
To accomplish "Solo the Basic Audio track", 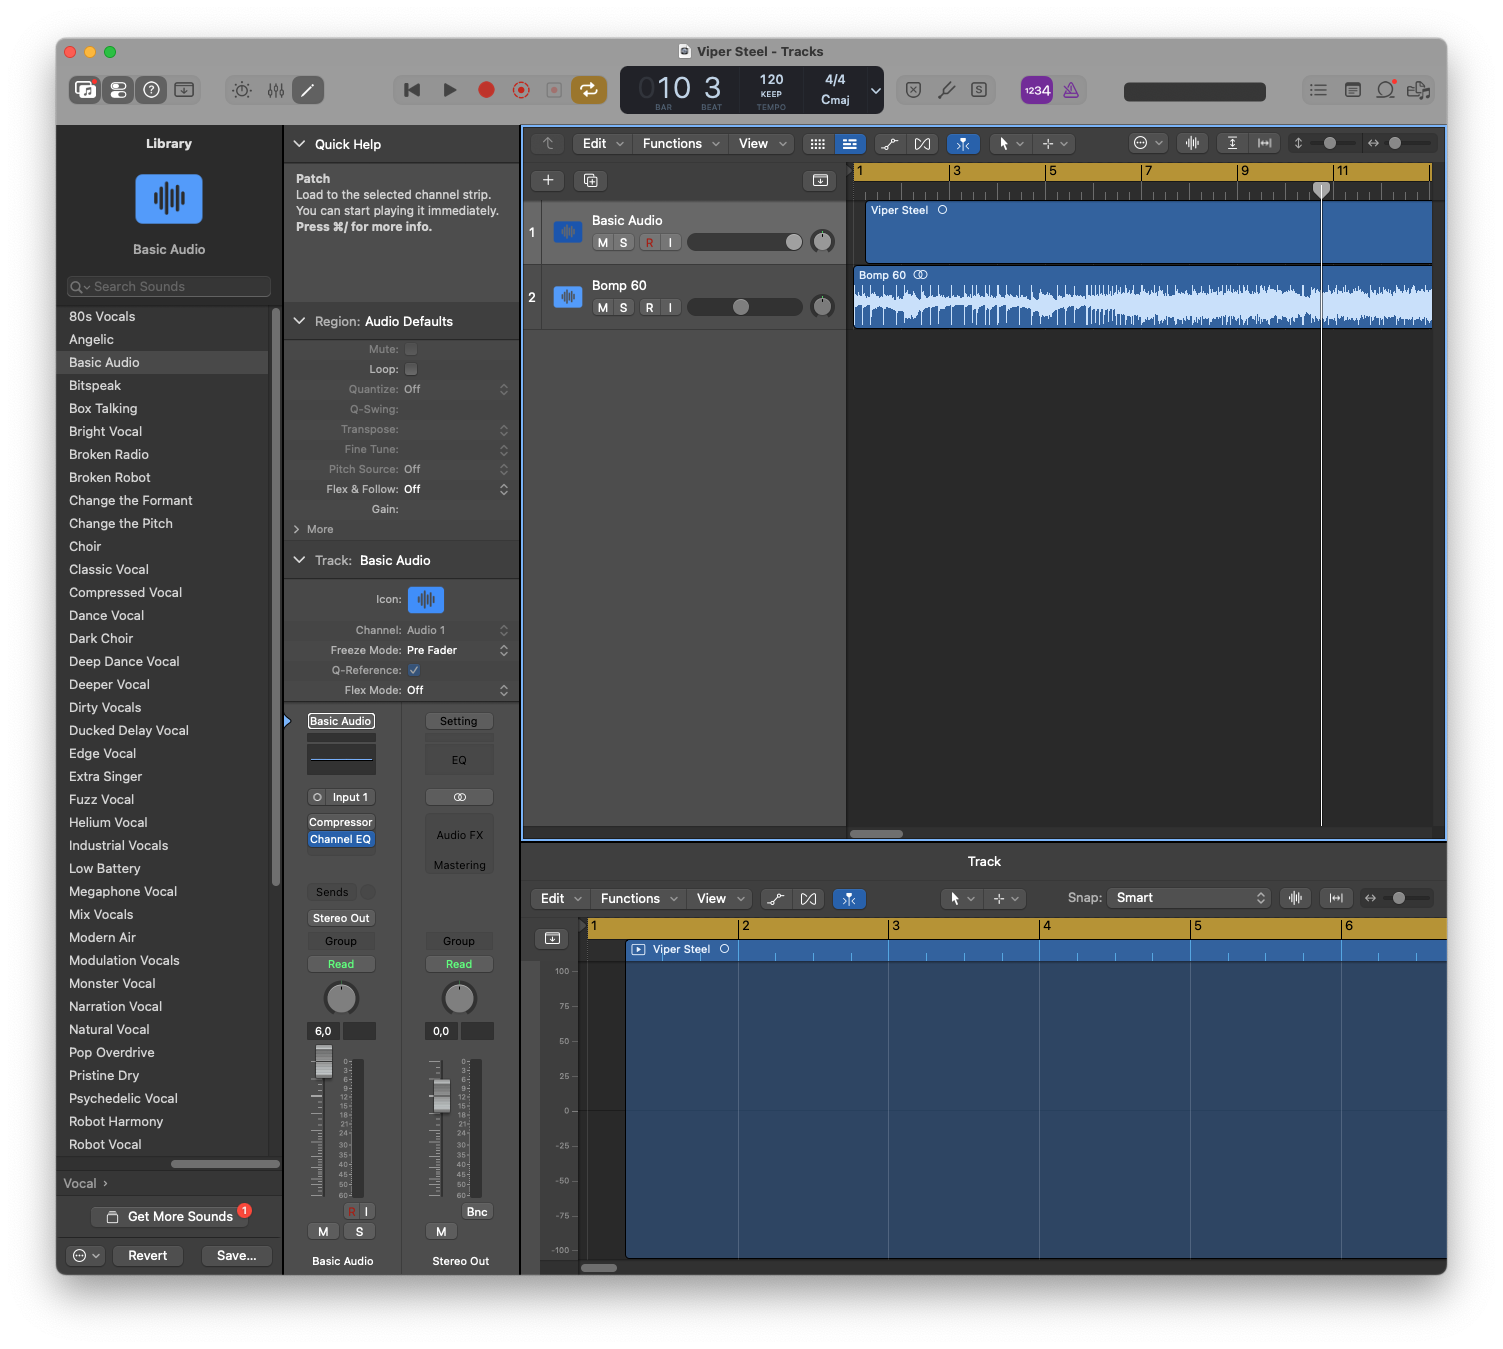I will [624, 242].
